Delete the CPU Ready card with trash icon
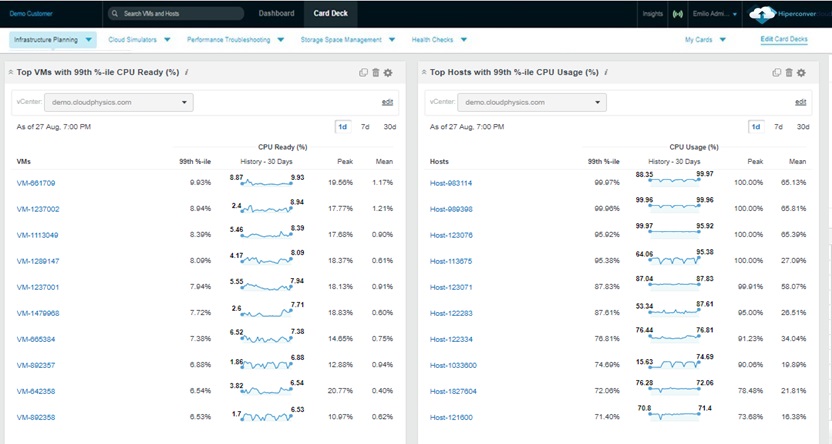 (375, 73)
